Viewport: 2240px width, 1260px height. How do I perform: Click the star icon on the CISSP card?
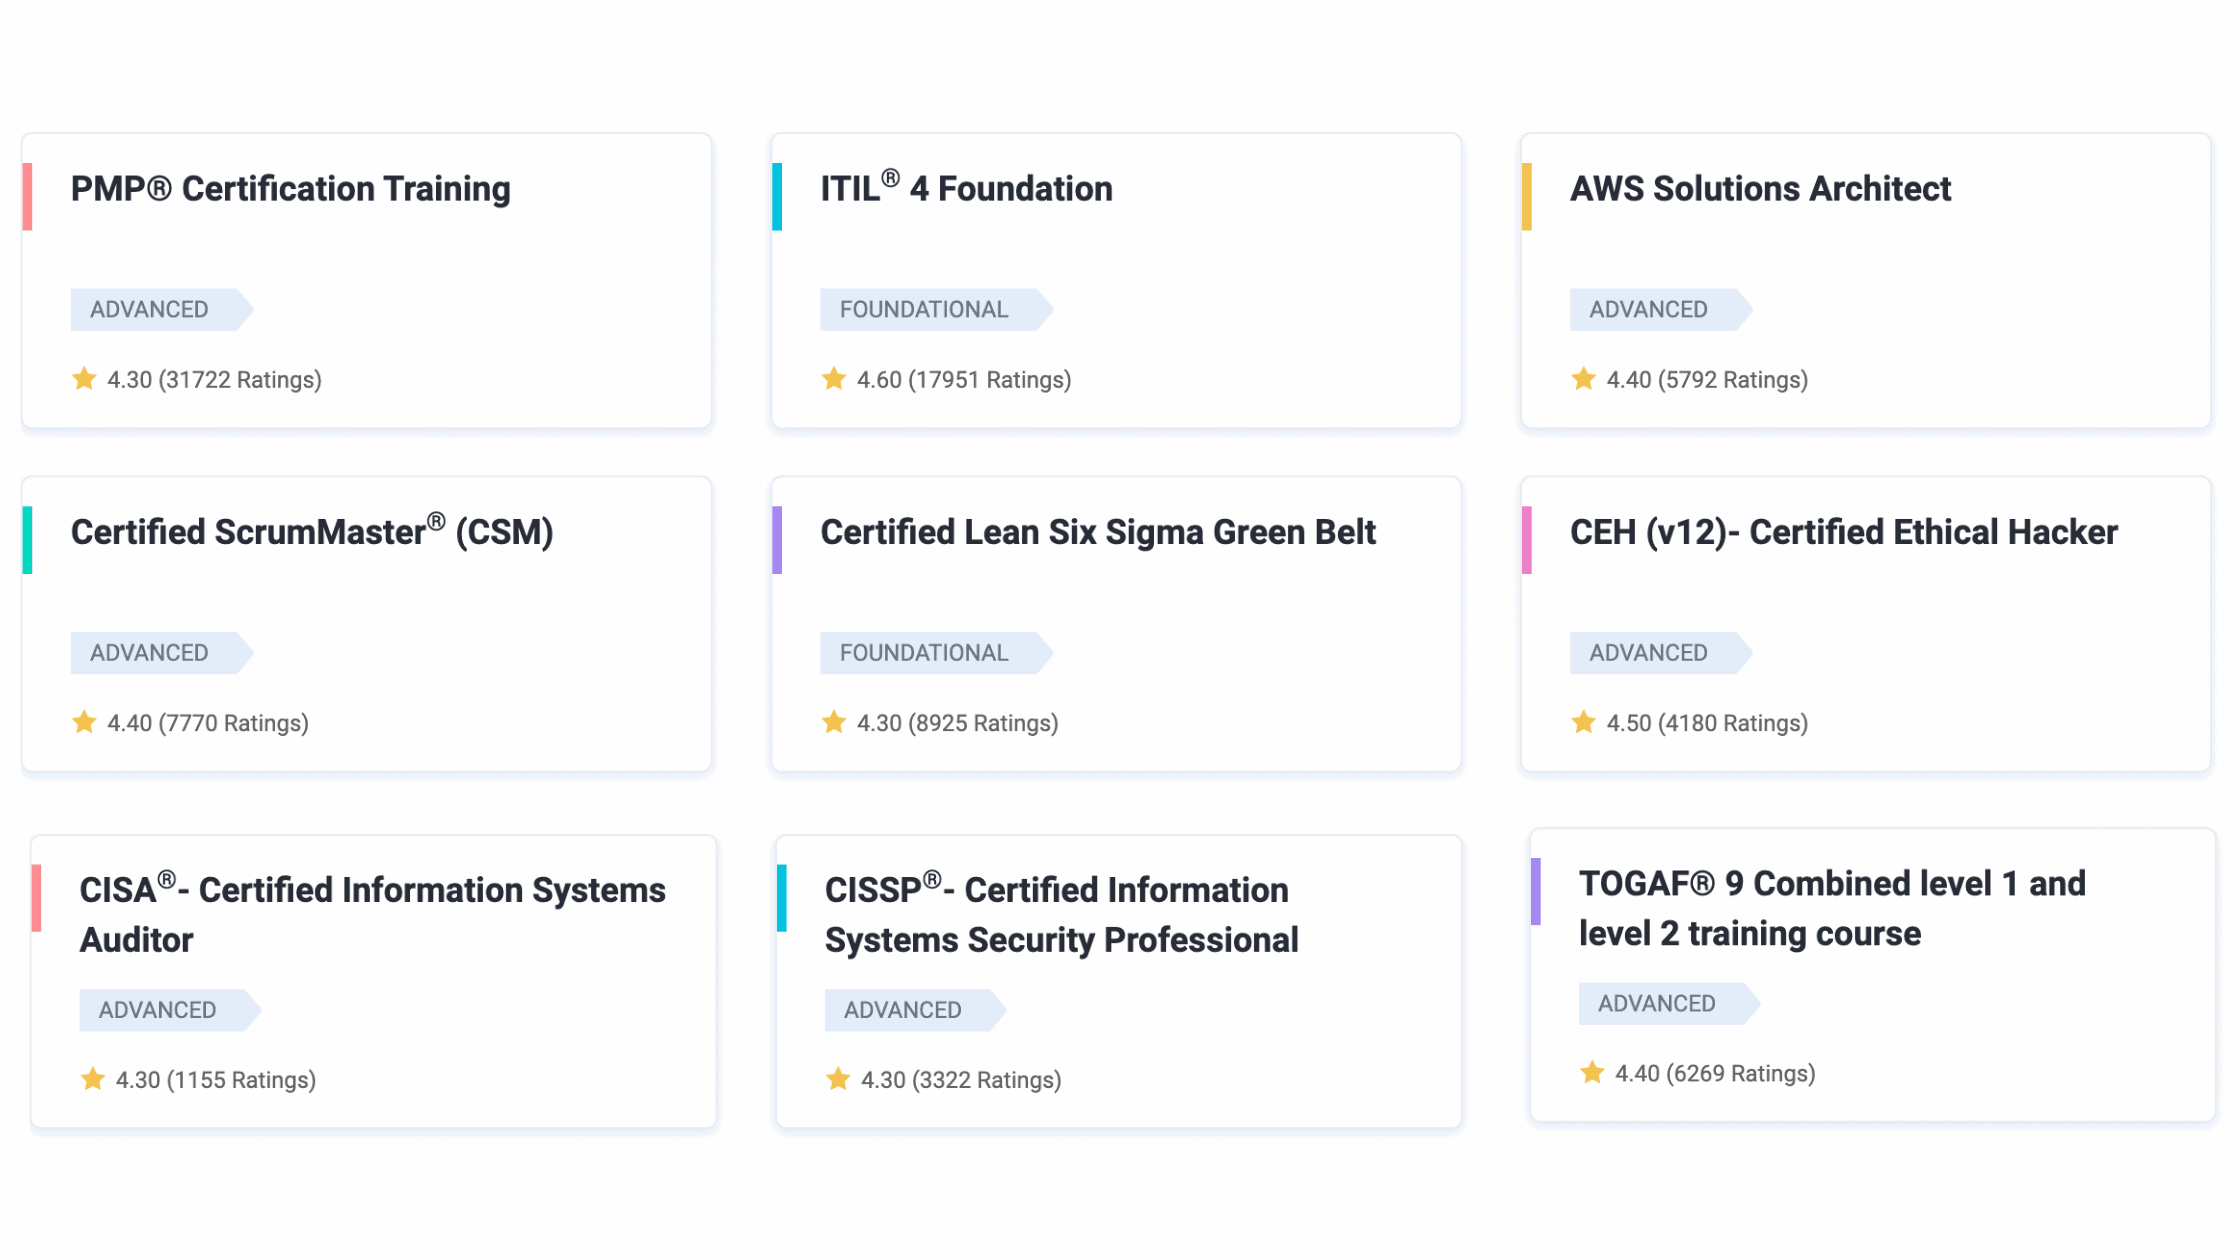pos(838,1079)
